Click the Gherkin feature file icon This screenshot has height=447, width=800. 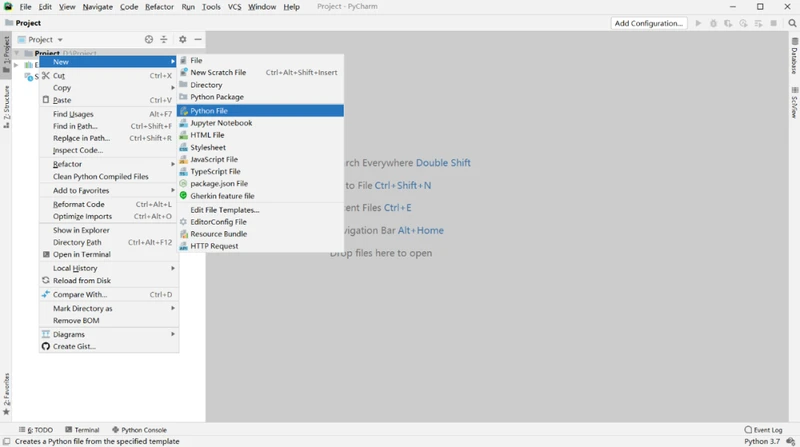(184, 195)
